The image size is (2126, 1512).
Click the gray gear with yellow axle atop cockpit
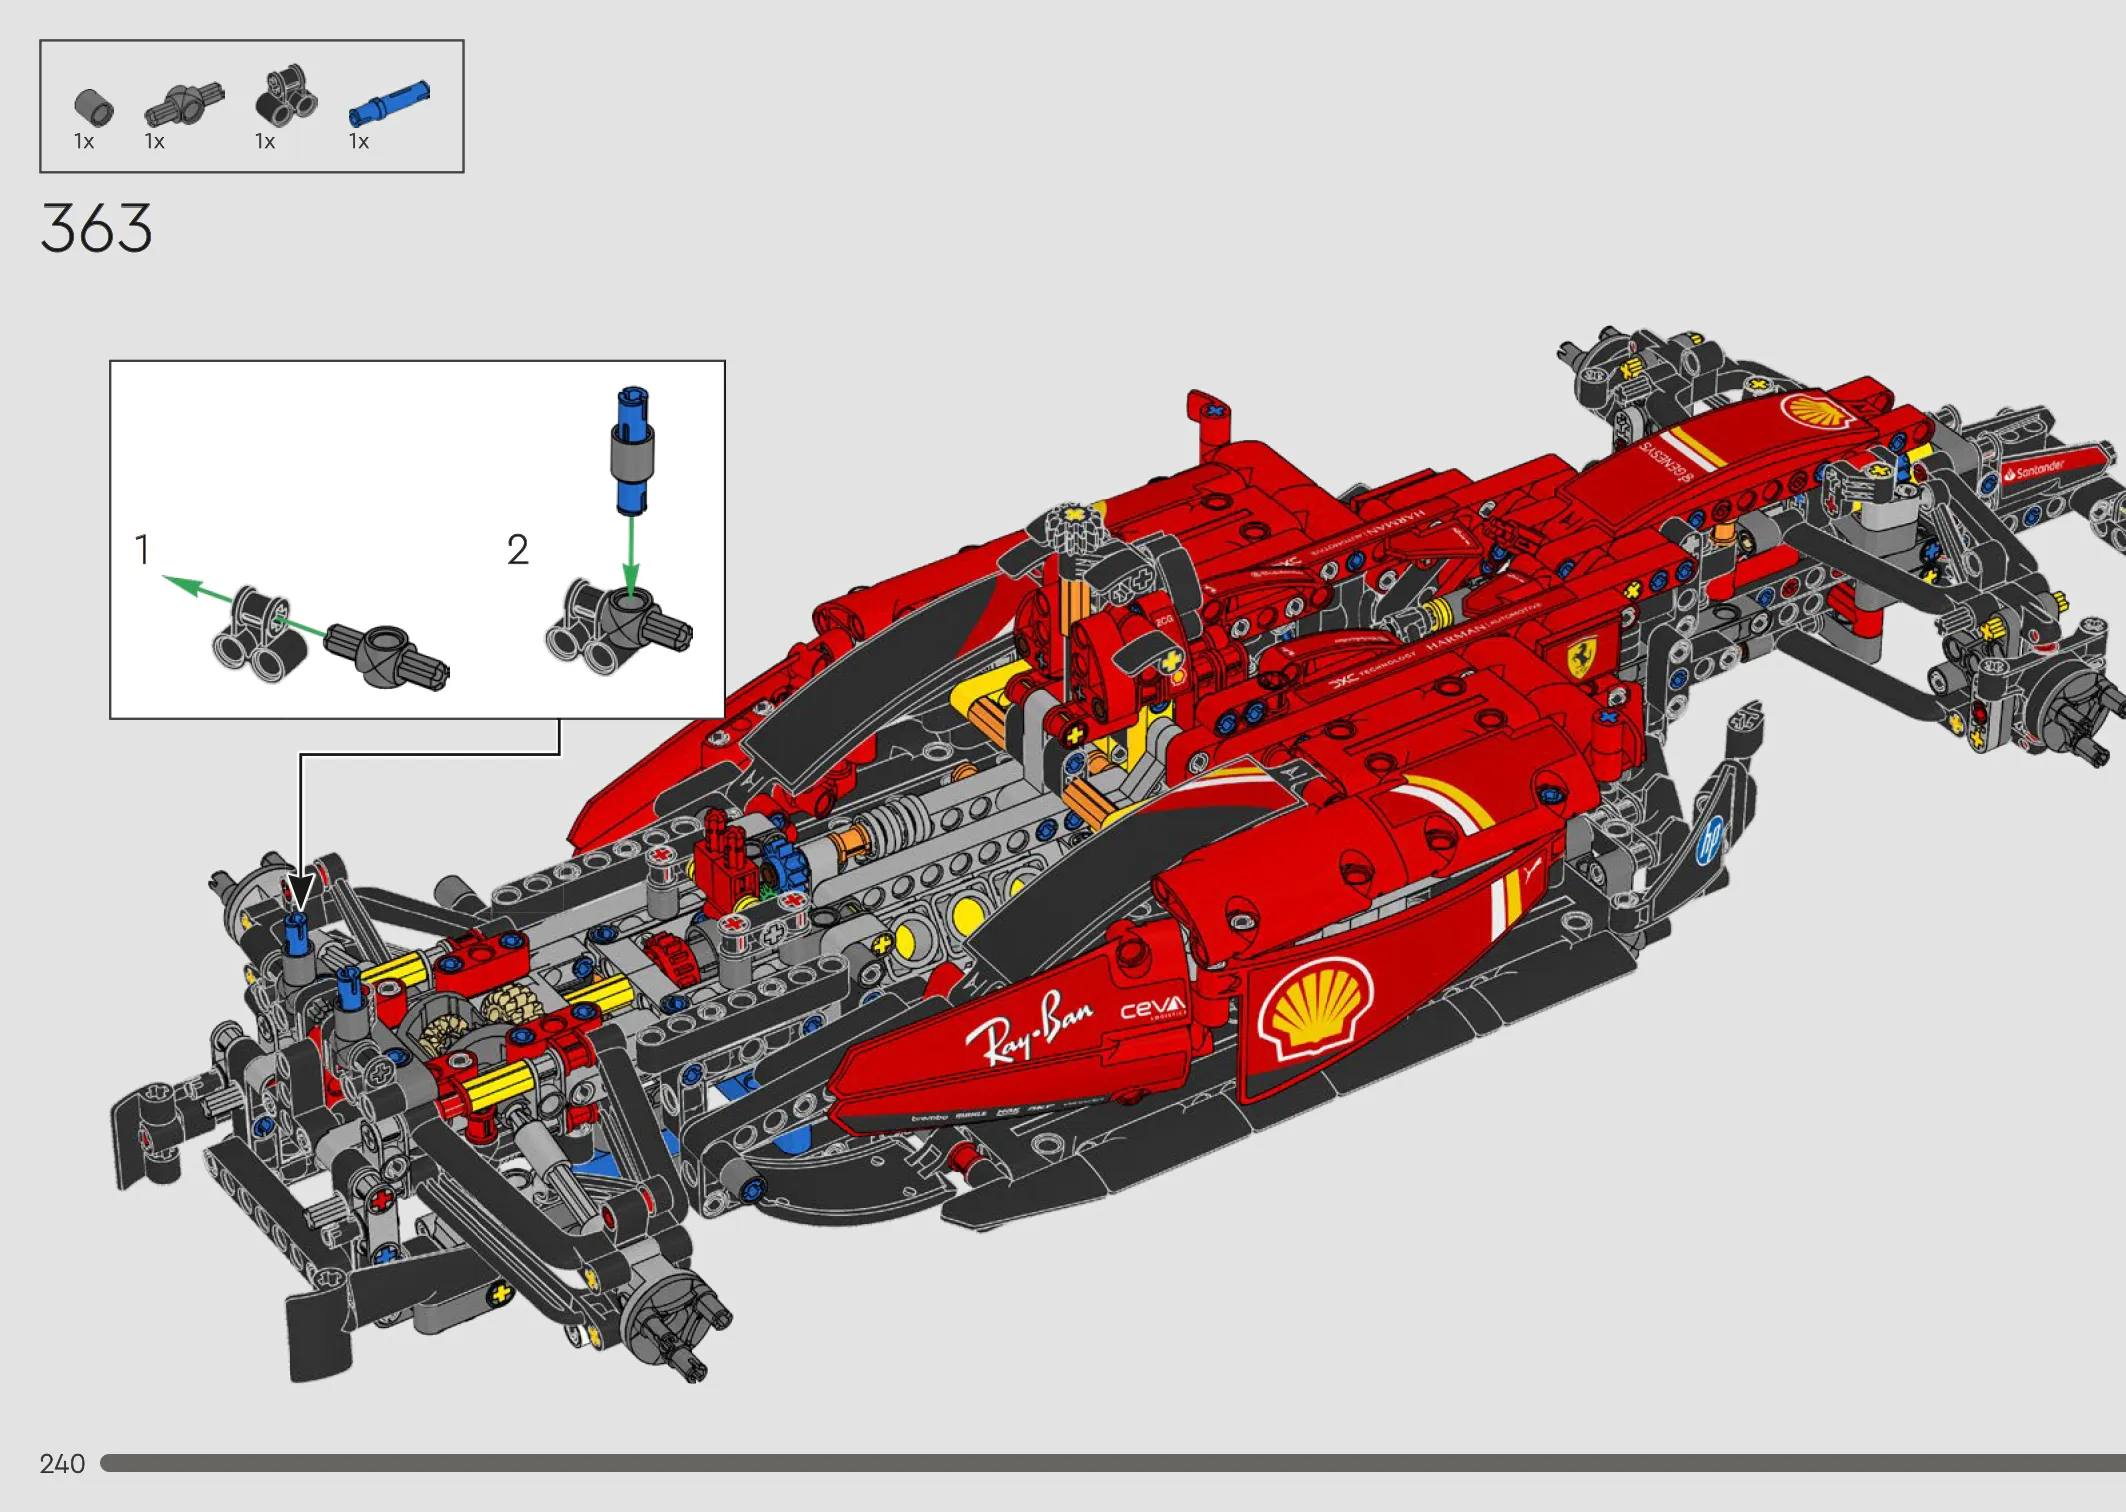1073,529
